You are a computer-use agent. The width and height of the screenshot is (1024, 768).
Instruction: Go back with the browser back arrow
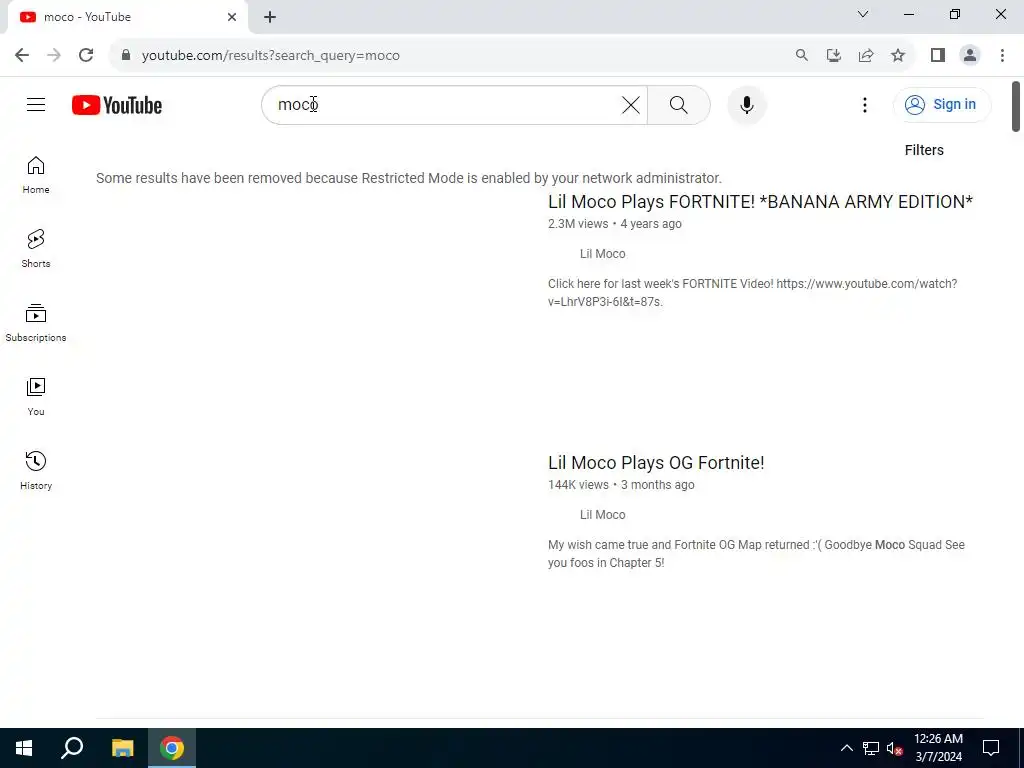(x=22, y=55)
